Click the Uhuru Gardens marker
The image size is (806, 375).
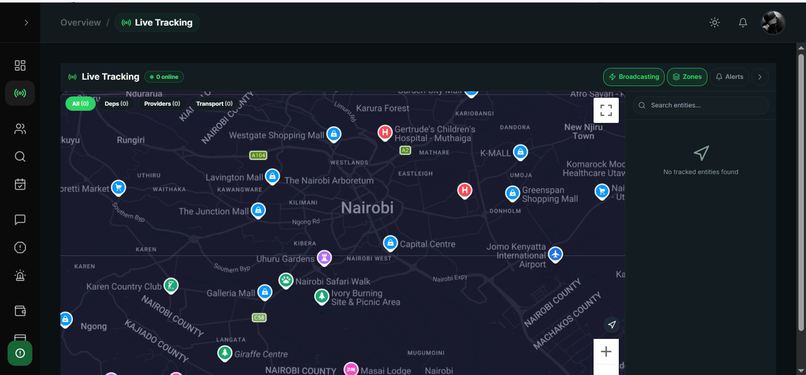[x=324, y=257]
